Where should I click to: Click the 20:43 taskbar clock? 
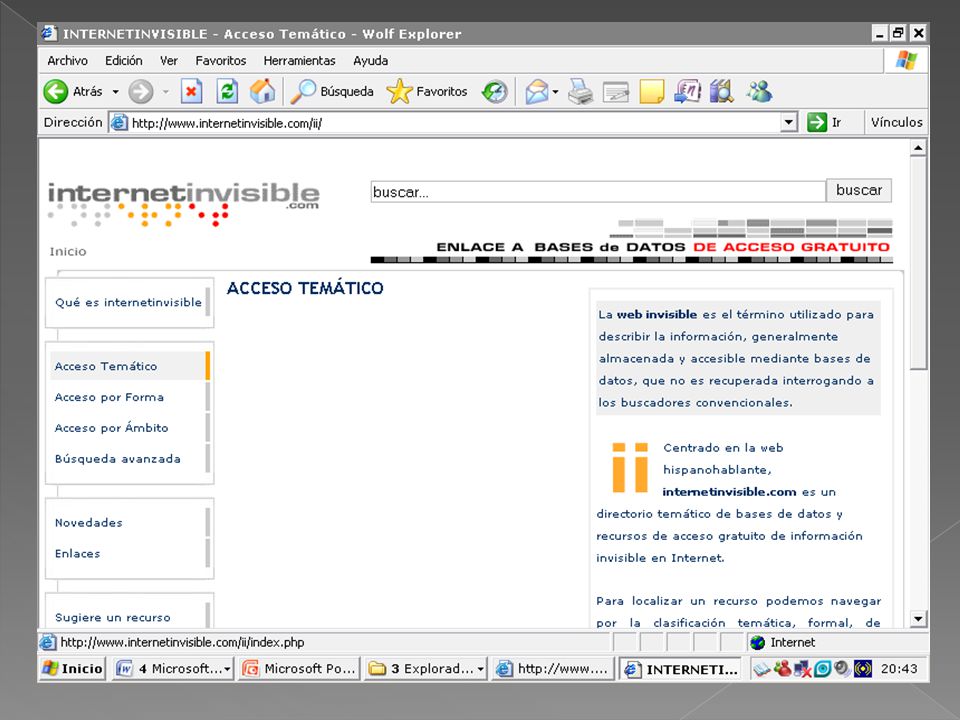pyautogui.click(x=899, y=669)
